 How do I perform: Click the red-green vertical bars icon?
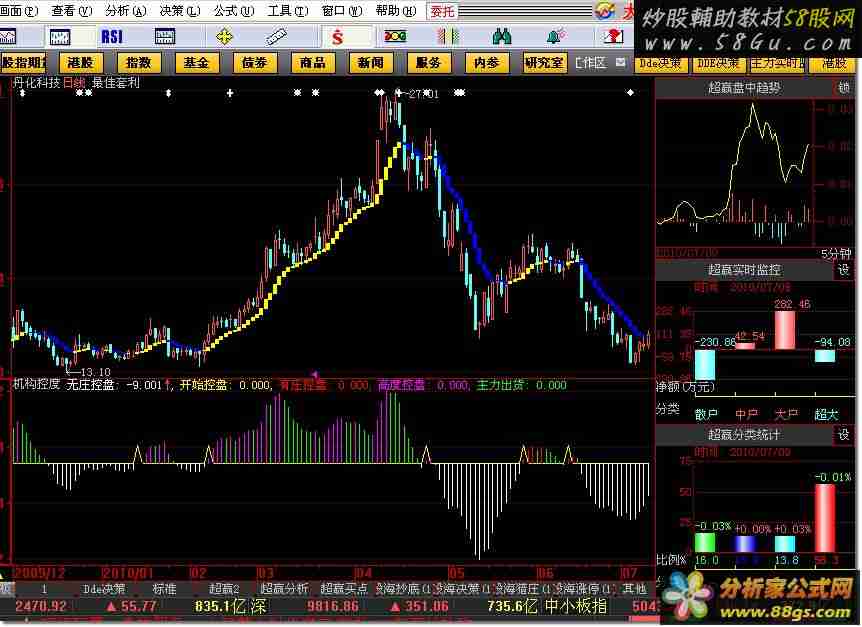click(449, 37)
